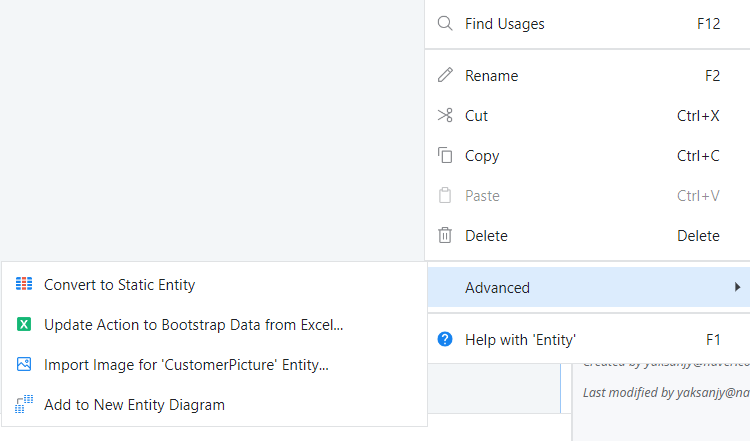Expand the Advanced submenu arrow
This screenshot has height=441, width=750.
(x=737, y=288)
